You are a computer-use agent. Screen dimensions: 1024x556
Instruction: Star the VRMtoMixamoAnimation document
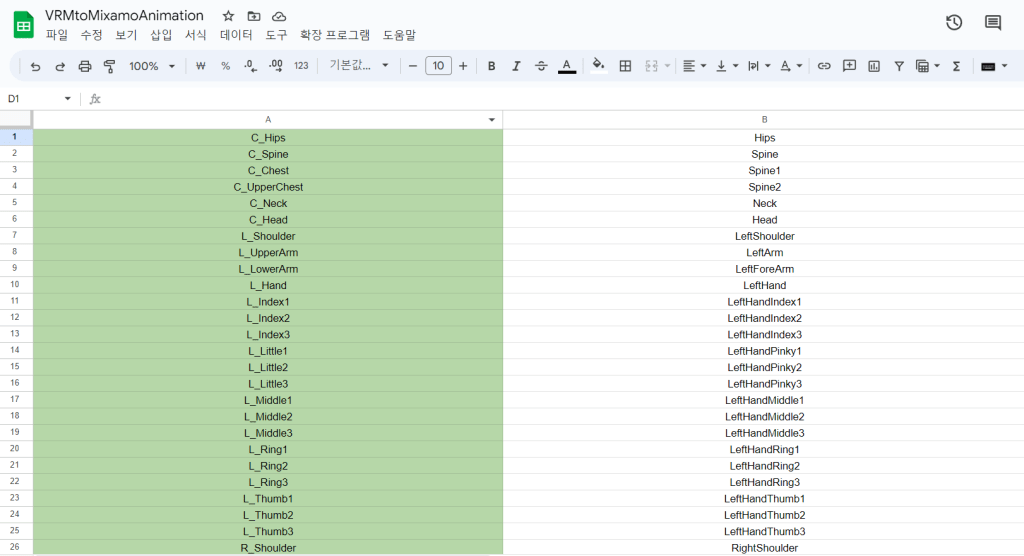point(228,16)
